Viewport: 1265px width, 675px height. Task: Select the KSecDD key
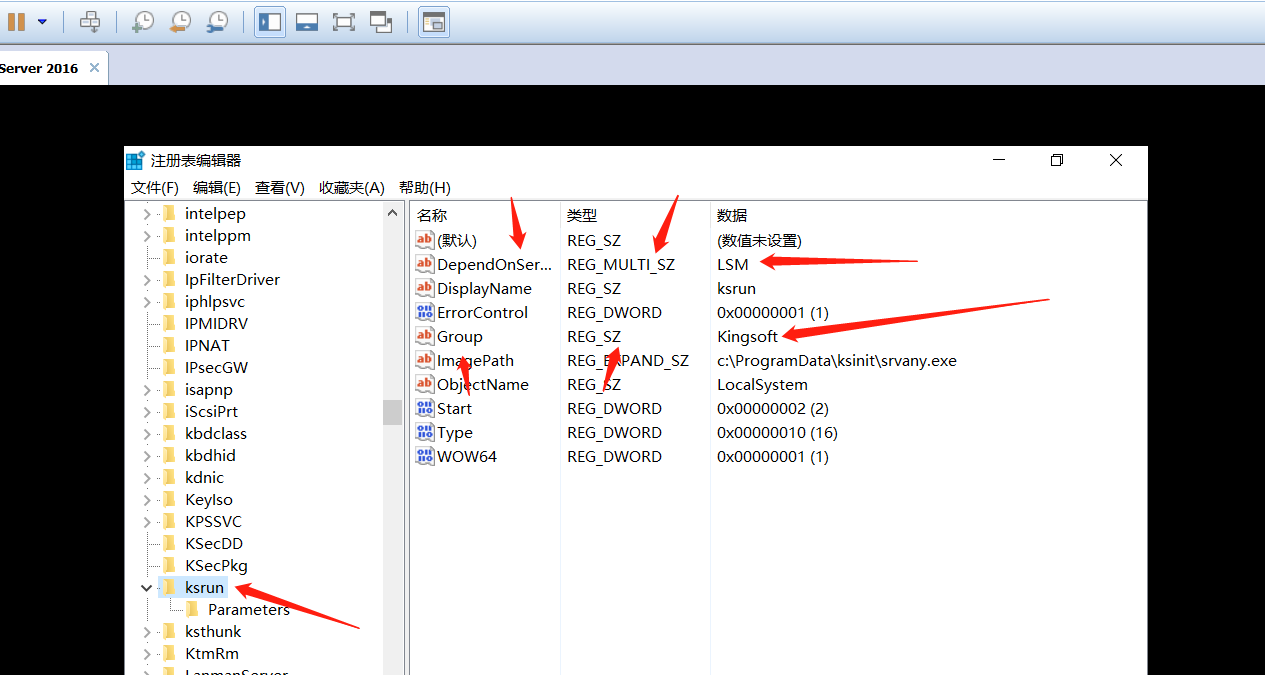[213, 544]
